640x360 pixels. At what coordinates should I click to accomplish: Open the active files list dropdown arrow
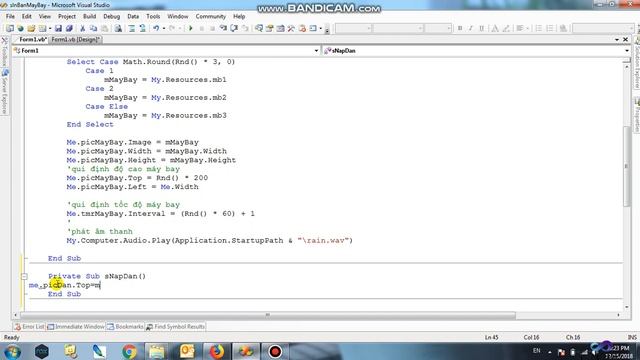617,40
